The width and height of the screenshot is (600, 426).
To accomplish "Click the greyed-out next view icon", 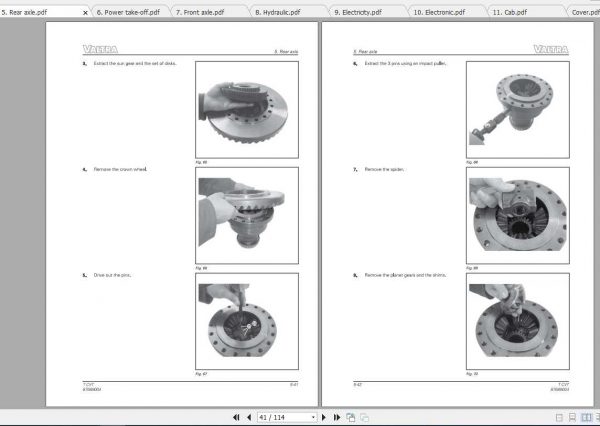I will pos(365,418).
